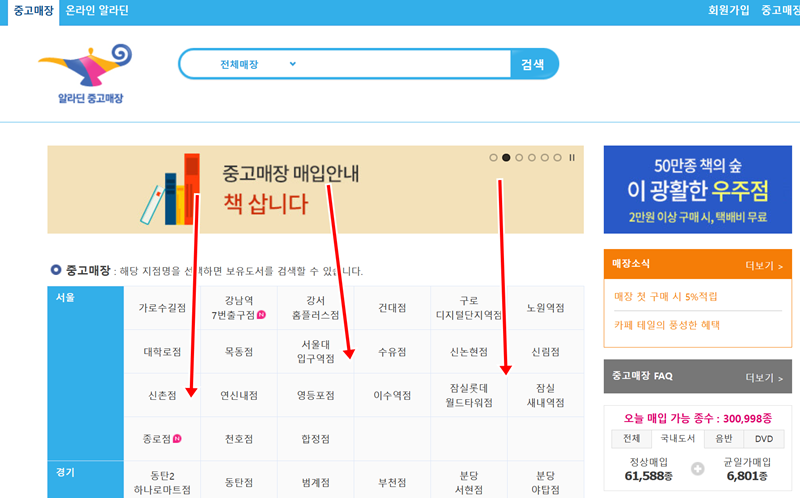Open the 동탄점 store
Viewport: 800px width, 498px height.
(239, 482)
